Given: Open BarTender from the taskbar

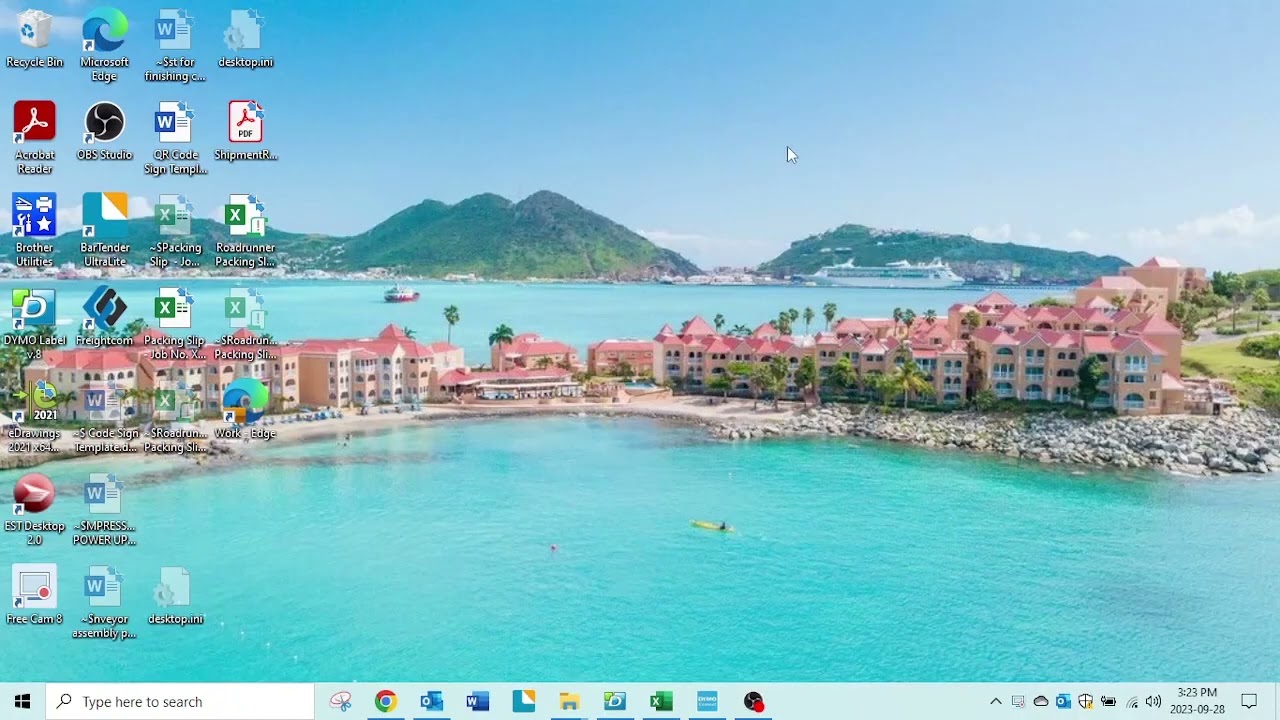Looking at the screenshot, I should [x=524, y=702].
